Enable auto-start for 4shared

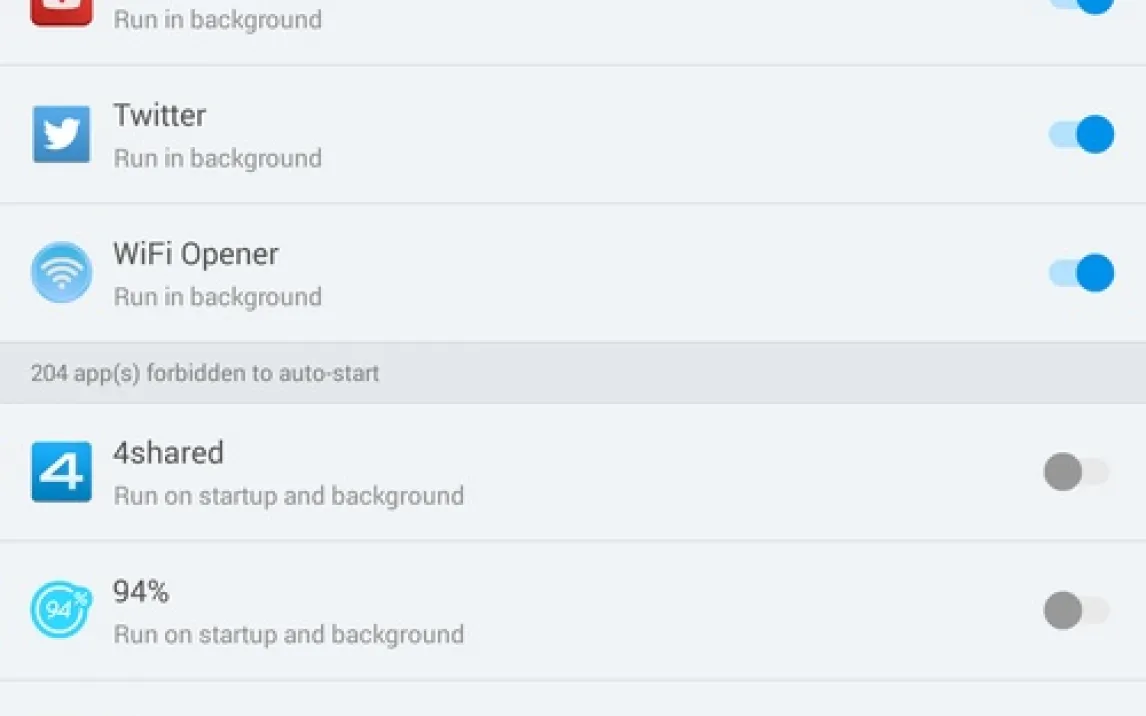tap(1076, 472)
